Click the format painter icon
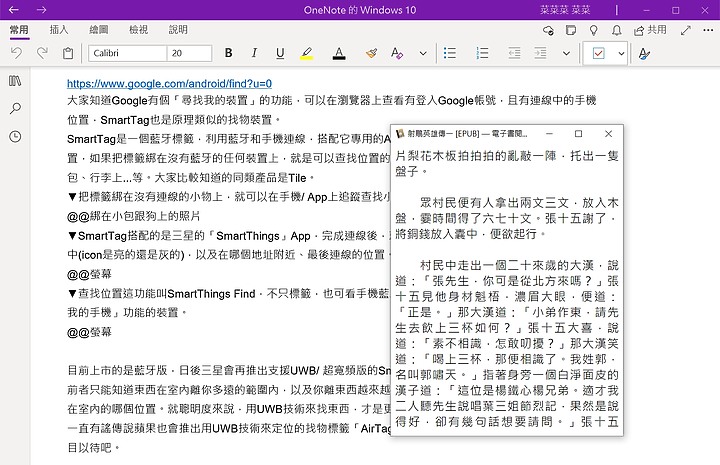The width and height of the screenshot is (720, 465). point(371,53)
